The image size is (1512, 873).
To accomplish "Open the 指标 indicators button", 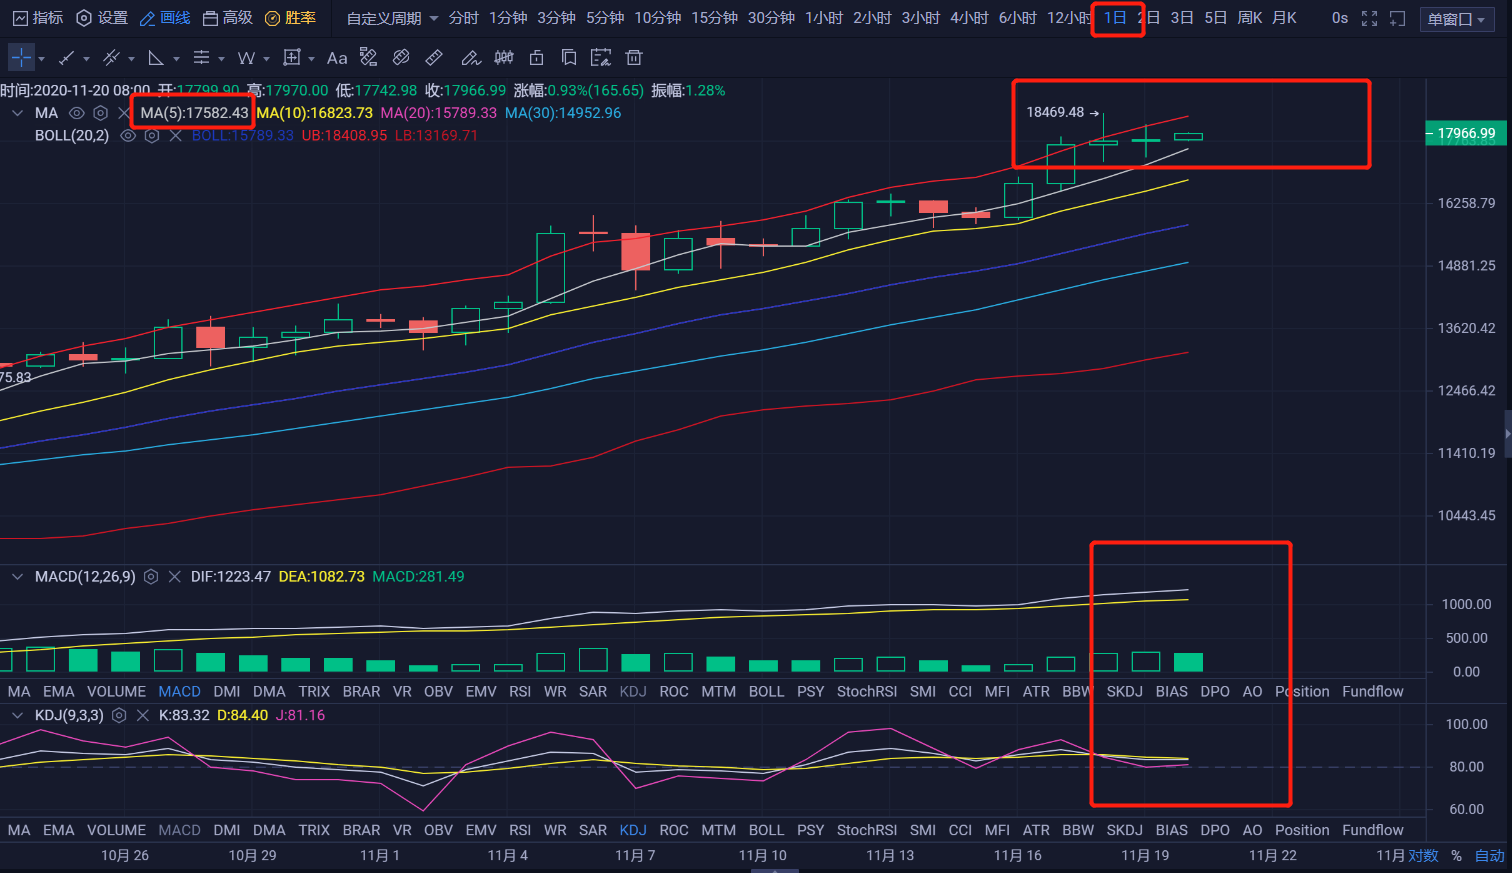I will coord(38,18).
